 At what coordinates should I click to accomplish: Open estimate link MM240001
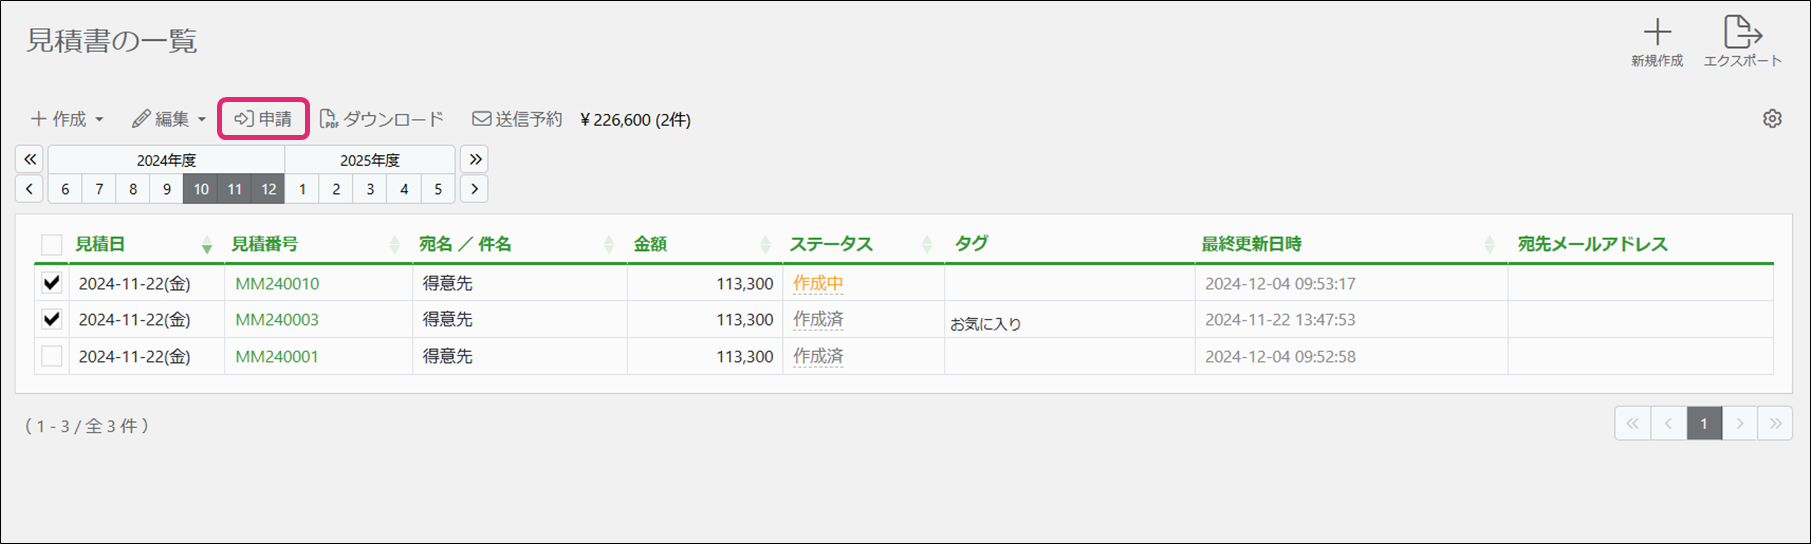(x=277, y=356)
